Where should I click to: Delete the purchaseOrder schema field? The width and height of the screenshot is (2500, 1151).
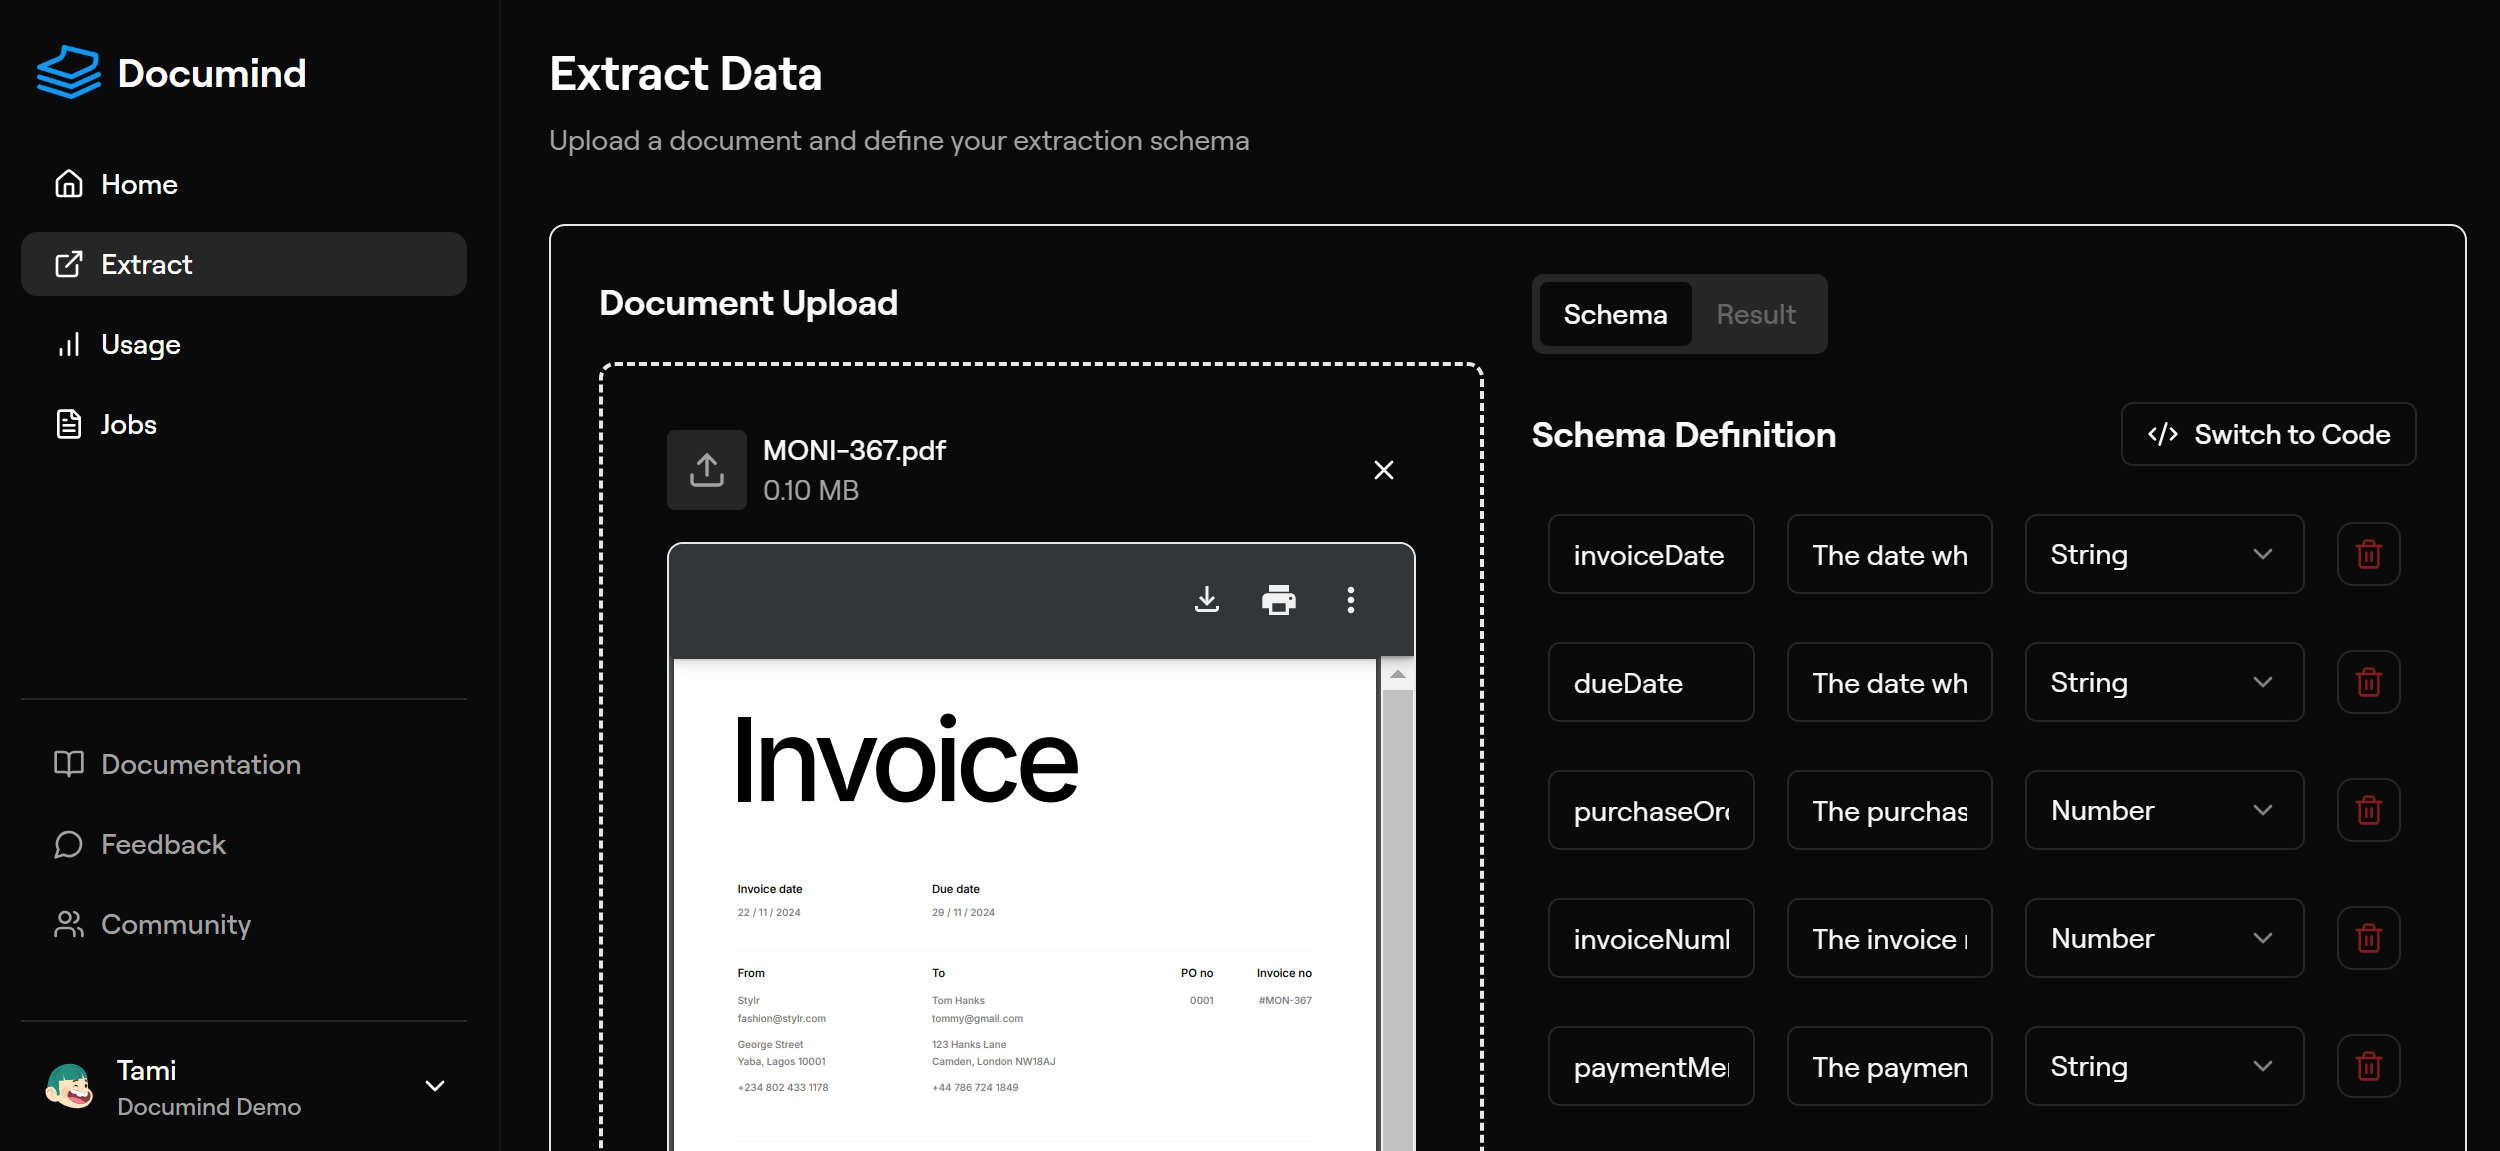coord(2368,810)
